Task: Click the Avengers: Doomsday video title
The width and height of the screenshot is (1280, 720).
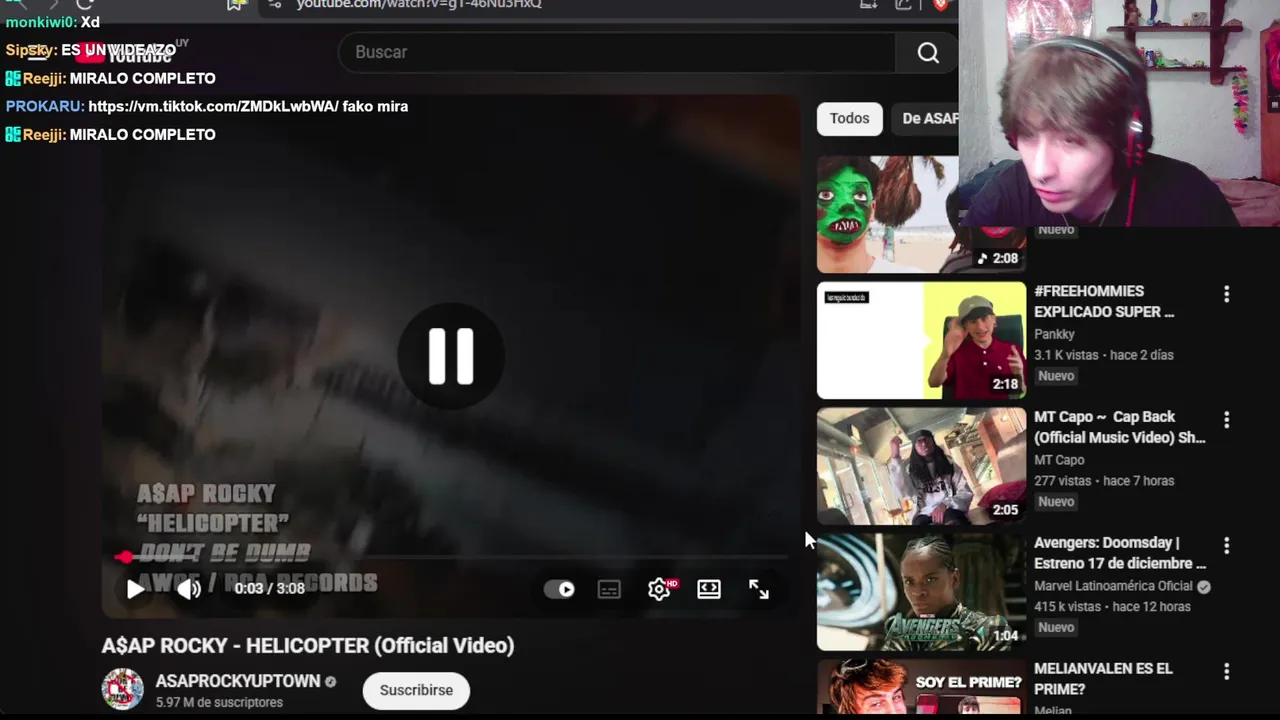Action: click(x=1120, y=553)
